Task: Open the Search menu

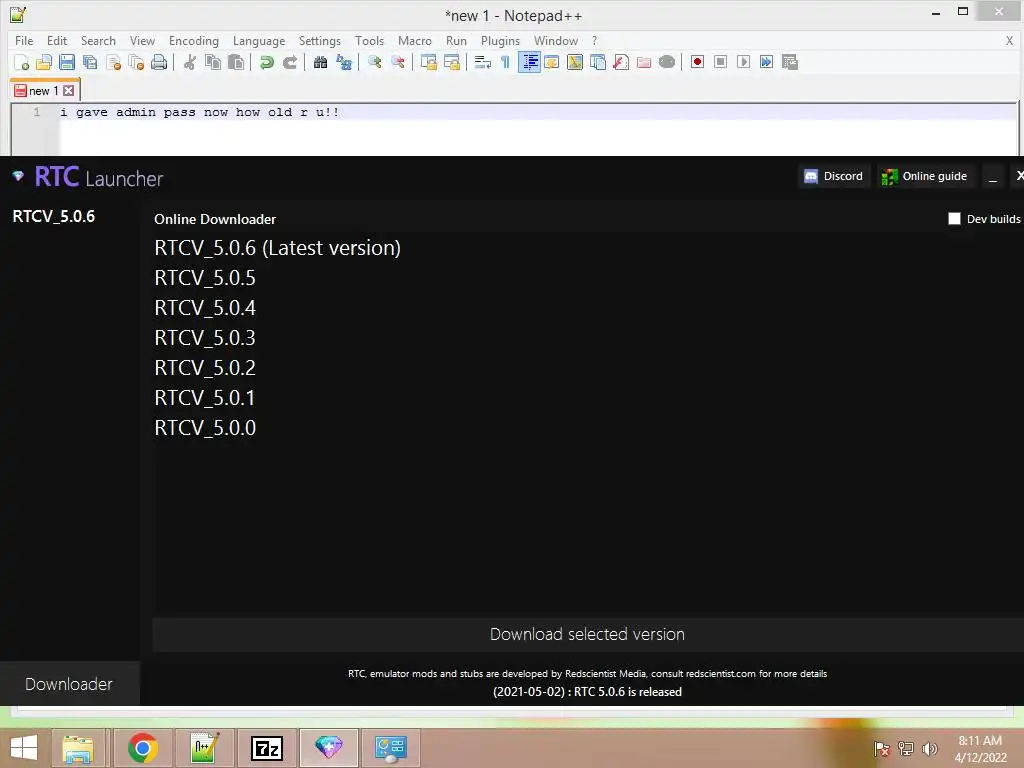Action: click(98, 40)
